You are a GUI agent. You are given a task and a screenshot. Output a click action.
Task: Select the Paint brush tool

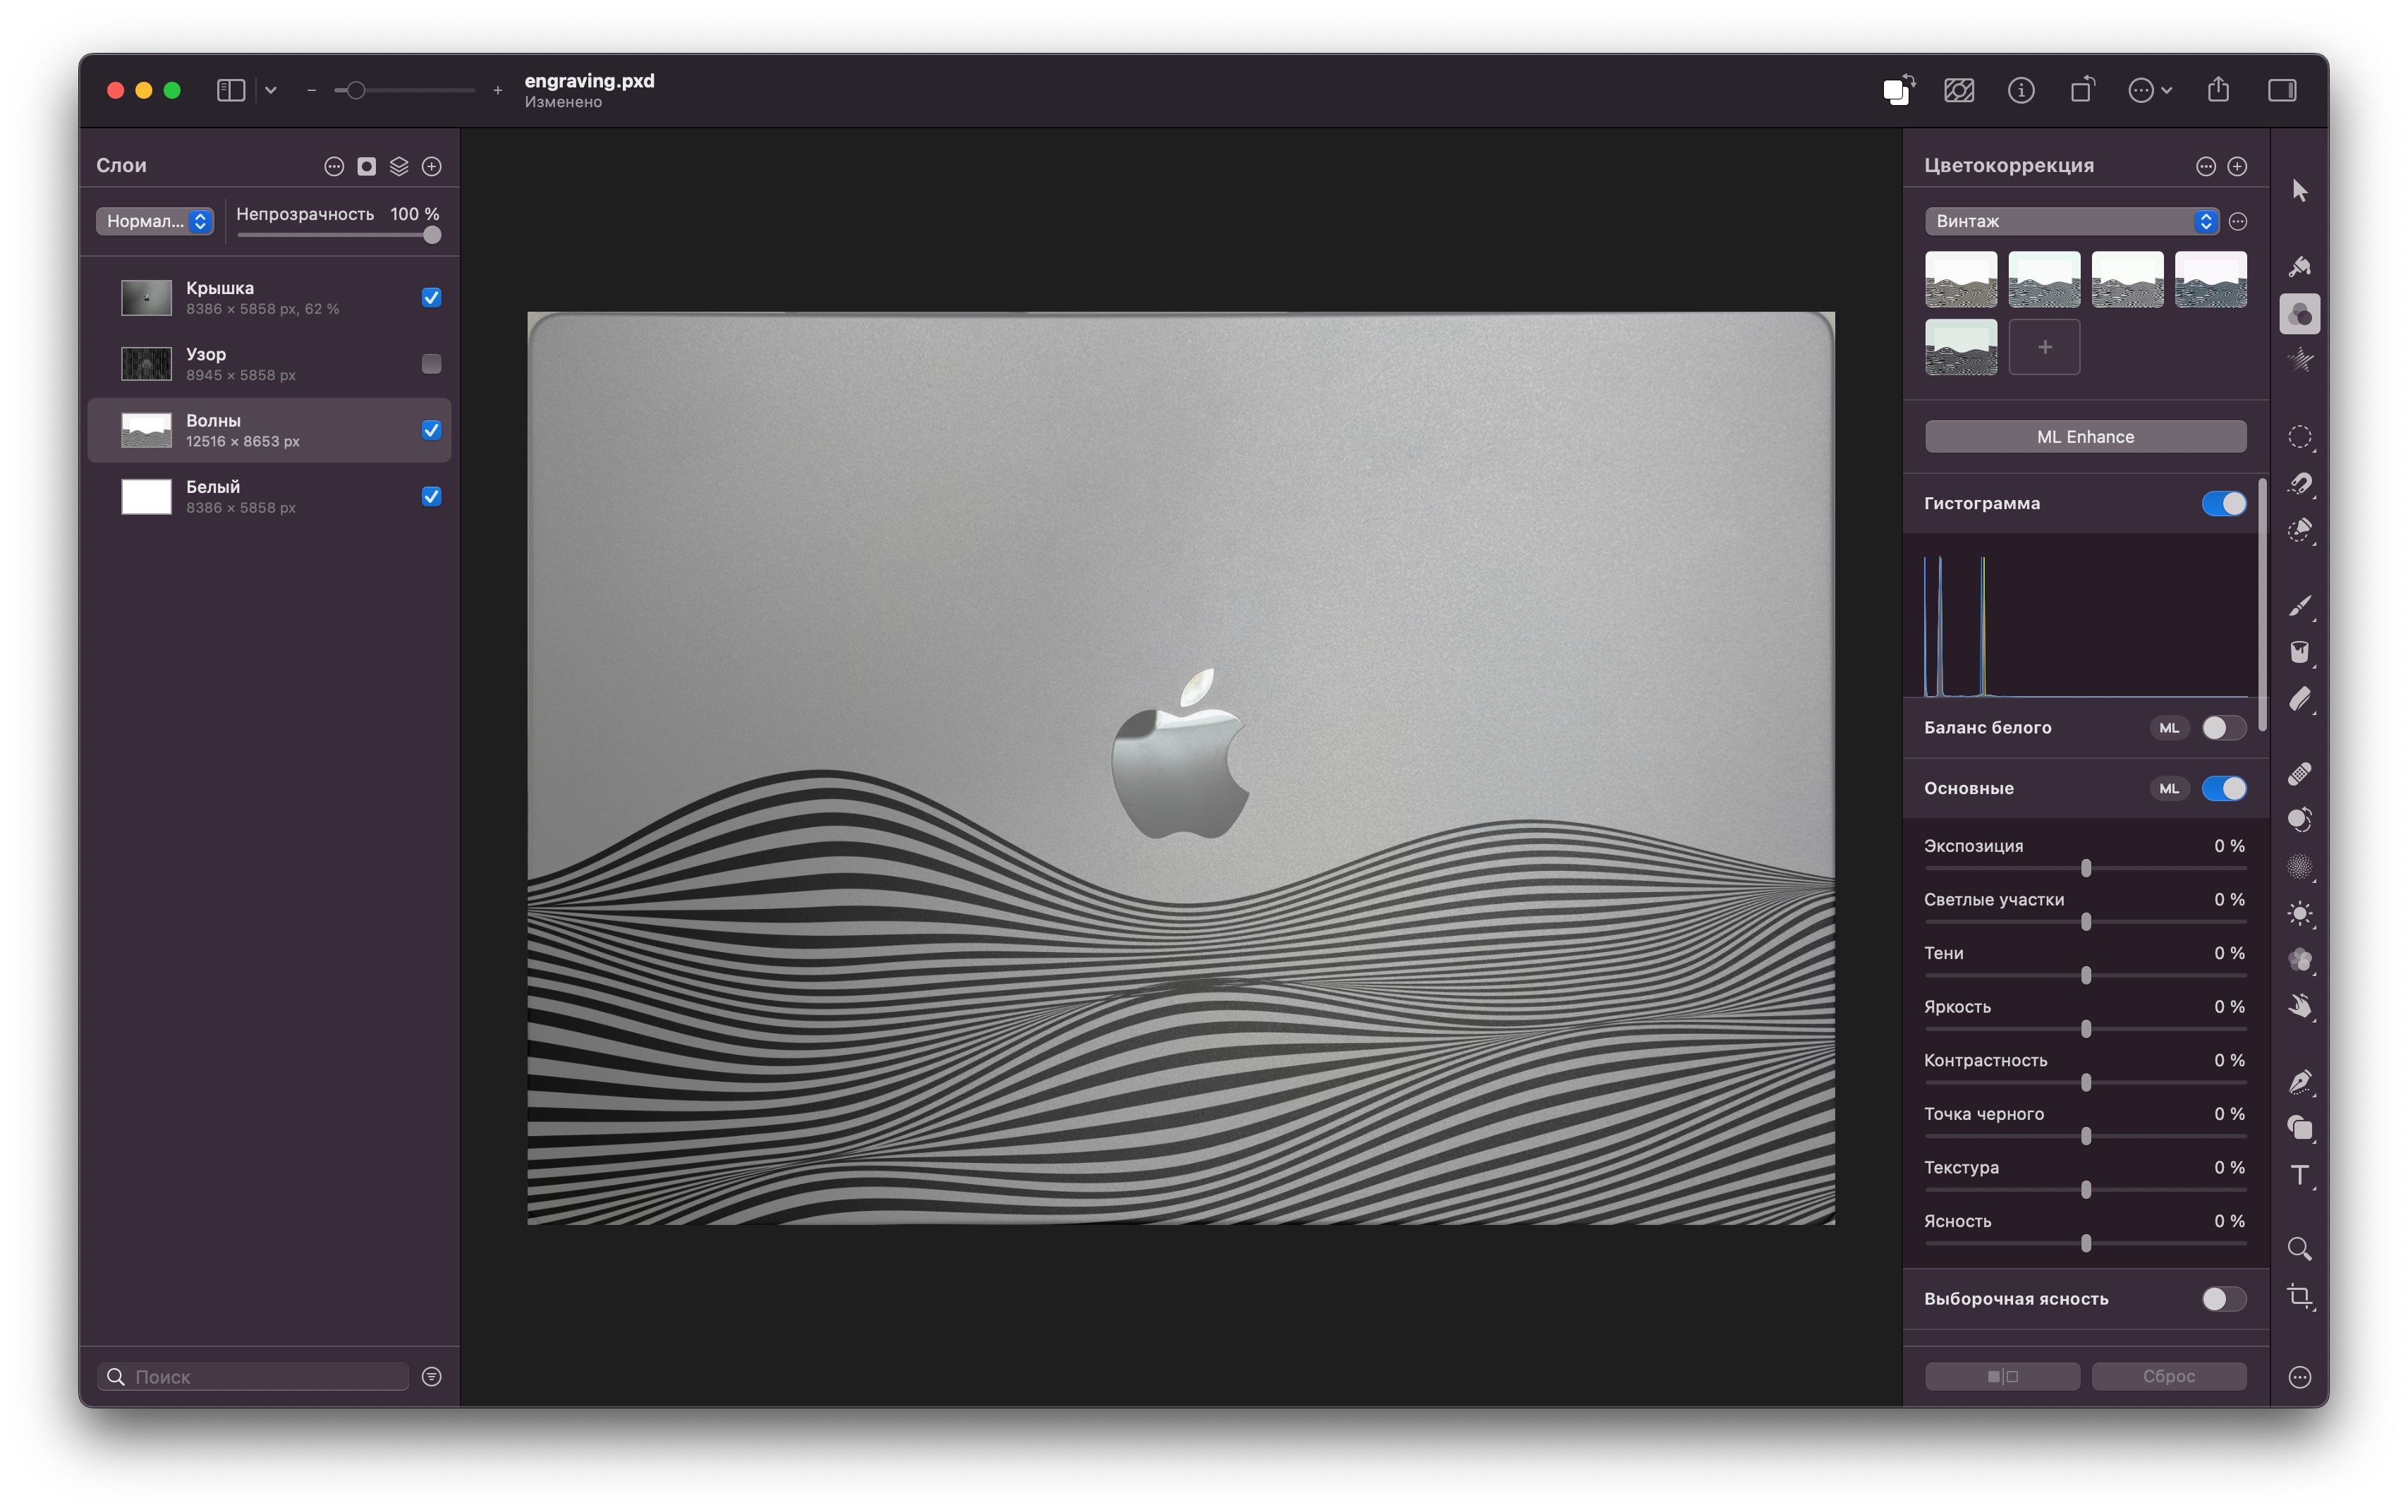[2299, 606]
